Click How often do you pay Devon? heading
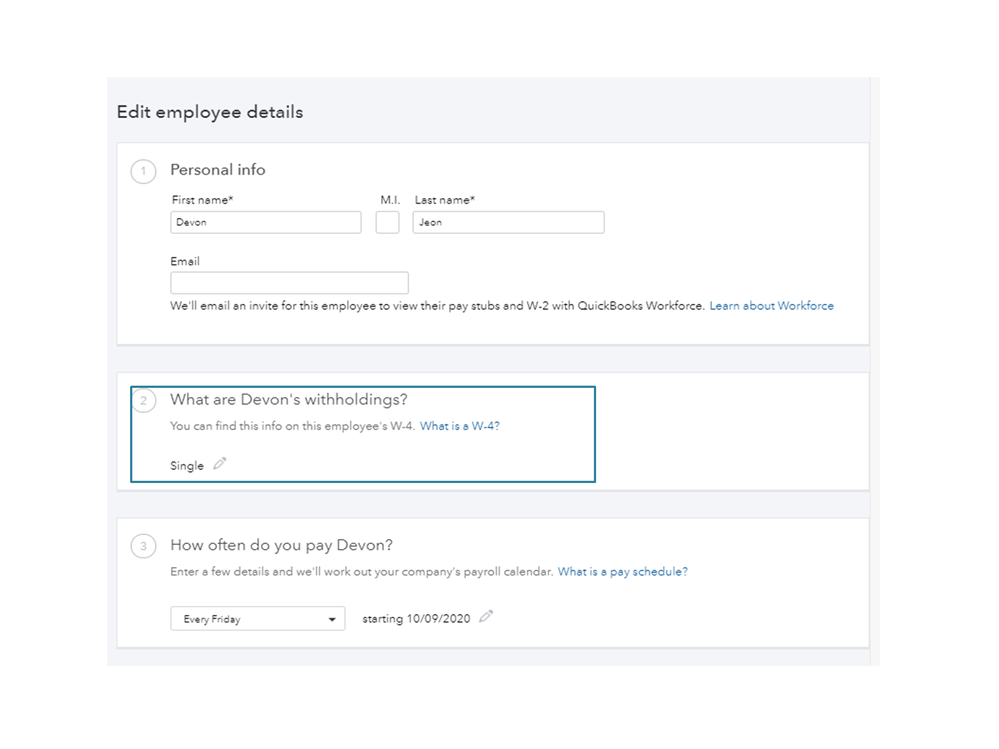Image resolution: width=999 pixels, height=749 pixels. tap(281, 545)
